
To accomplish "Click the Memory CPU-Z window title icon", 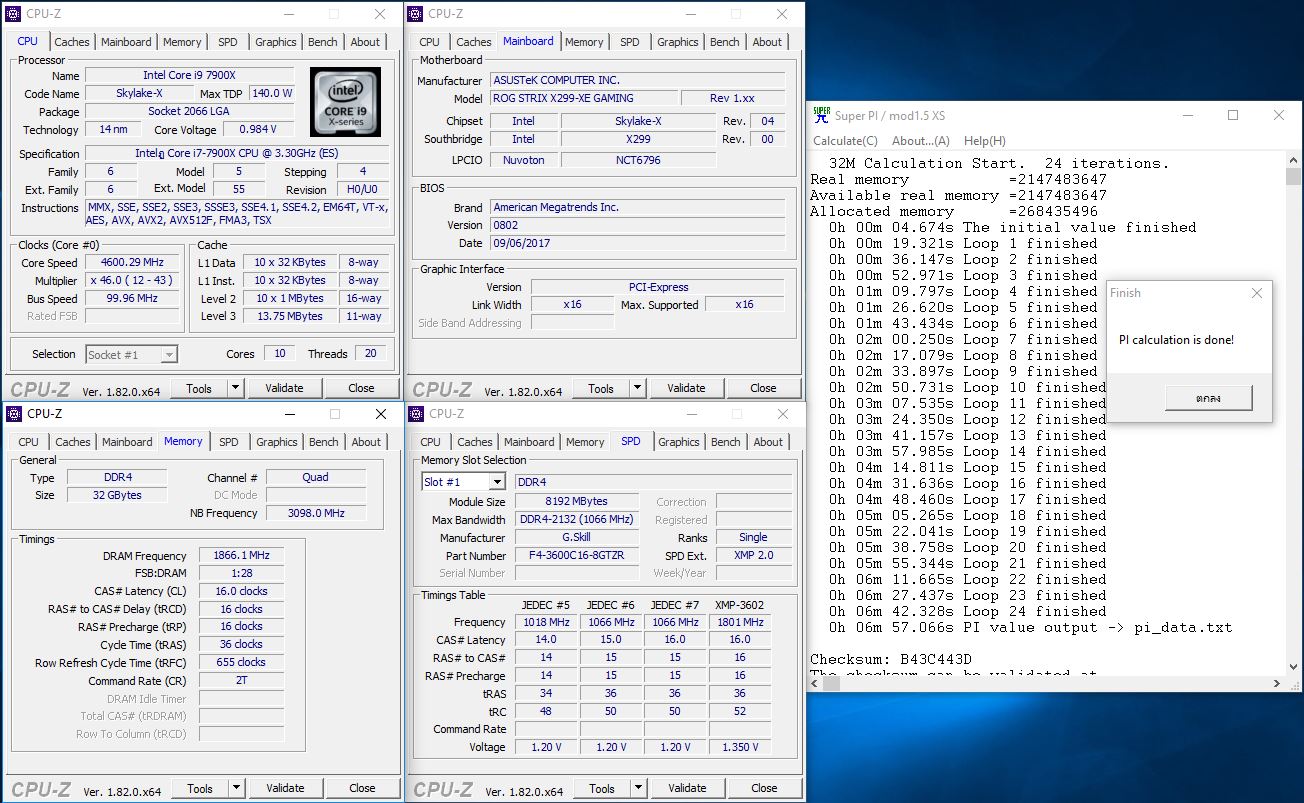I will coord(14,414).
